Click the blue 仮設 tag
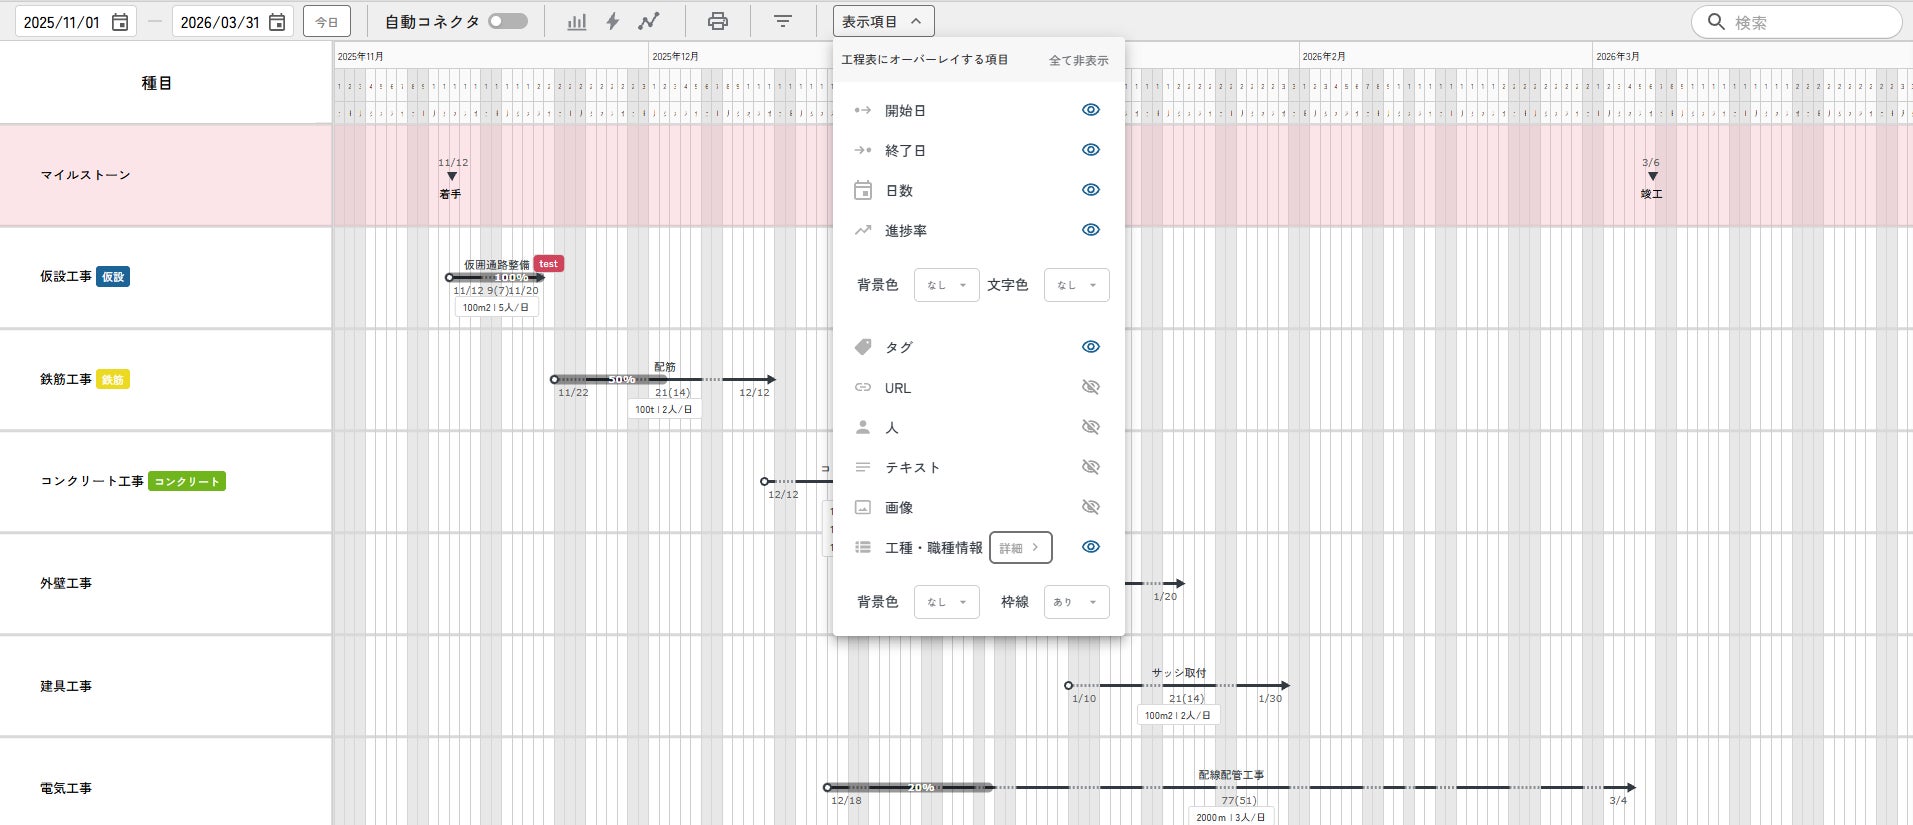The width and height of the screenshot is (1913, 825). click(x=113, y=277)
